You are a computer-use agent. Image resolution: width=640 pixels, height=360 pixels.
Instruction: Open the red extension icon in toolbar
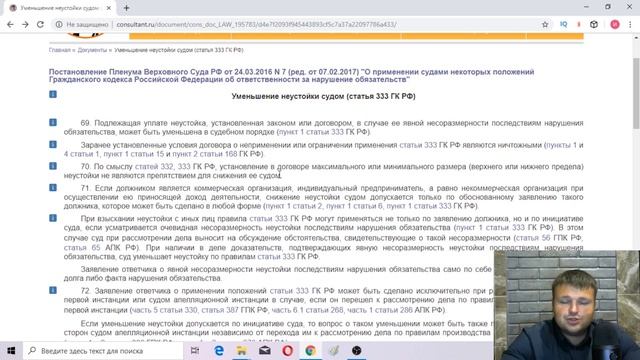[579, 24]
